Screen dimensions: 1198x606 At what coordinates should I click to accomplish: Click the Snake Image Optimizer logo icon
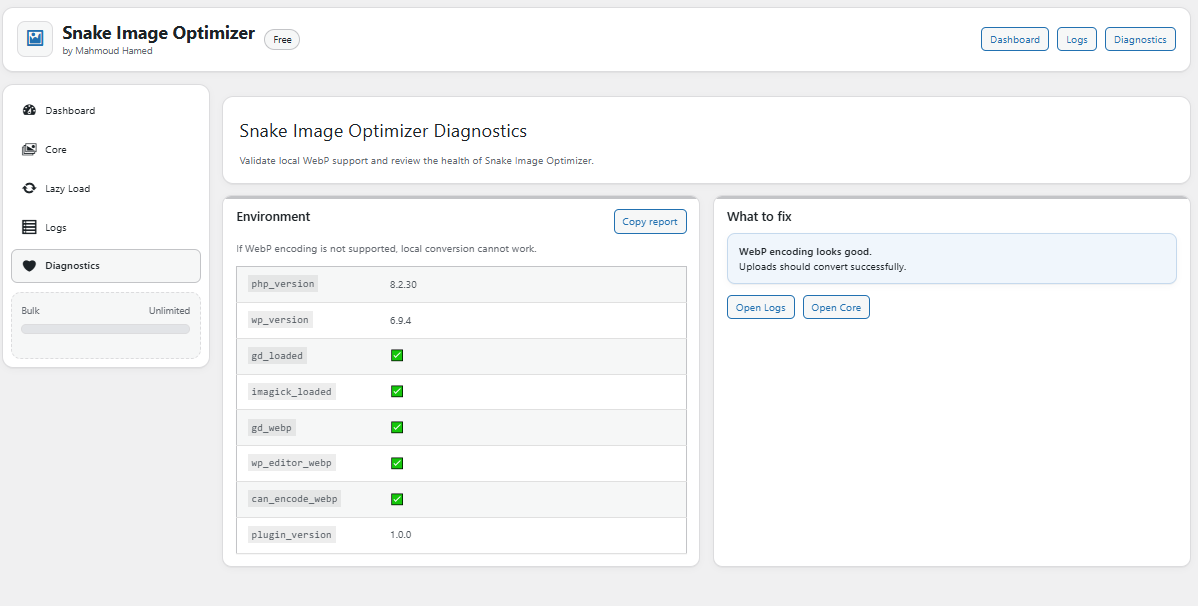tap(35, 39)
